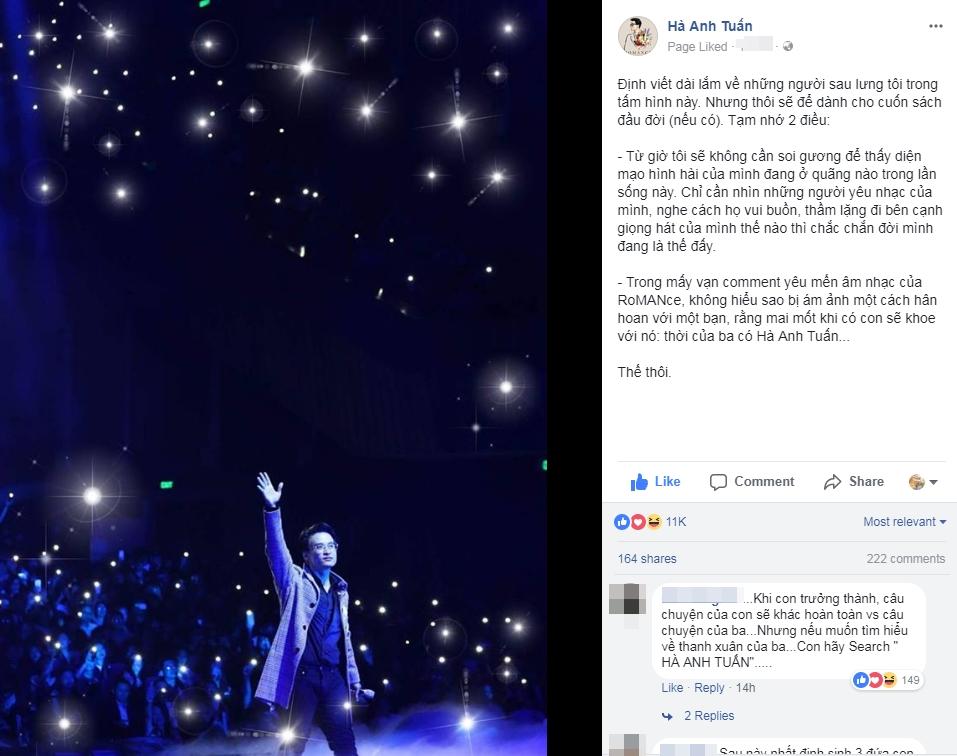Screen dimensions: 957x756
Task: Open the Hà Anh Tuấn page profile picture
Action: click(x=638, y=35)
